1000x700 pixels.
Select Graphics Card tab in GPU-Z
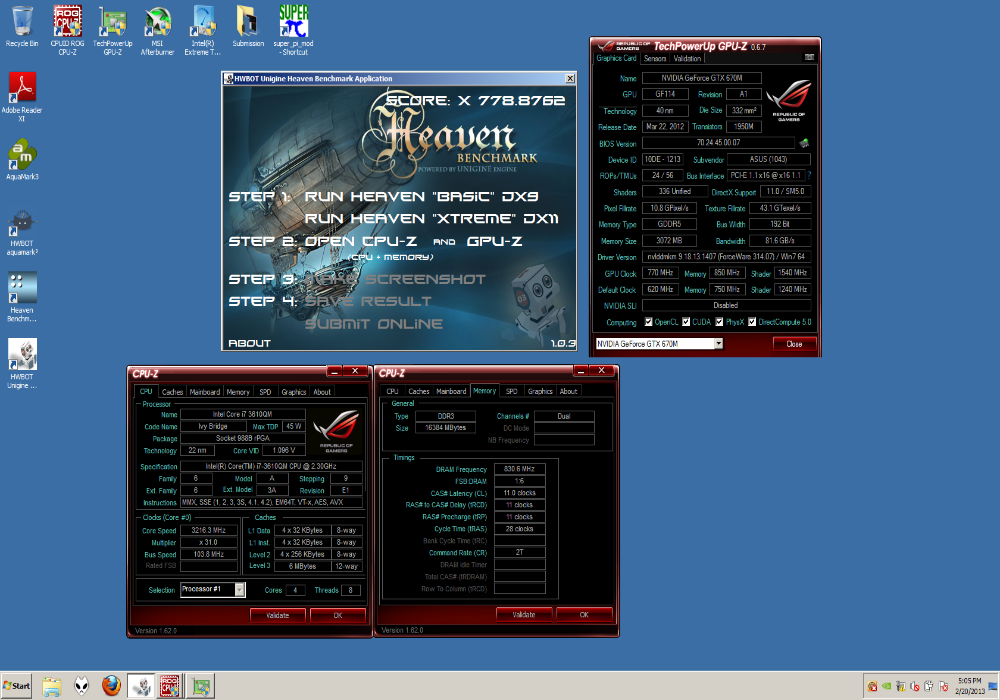617,58
